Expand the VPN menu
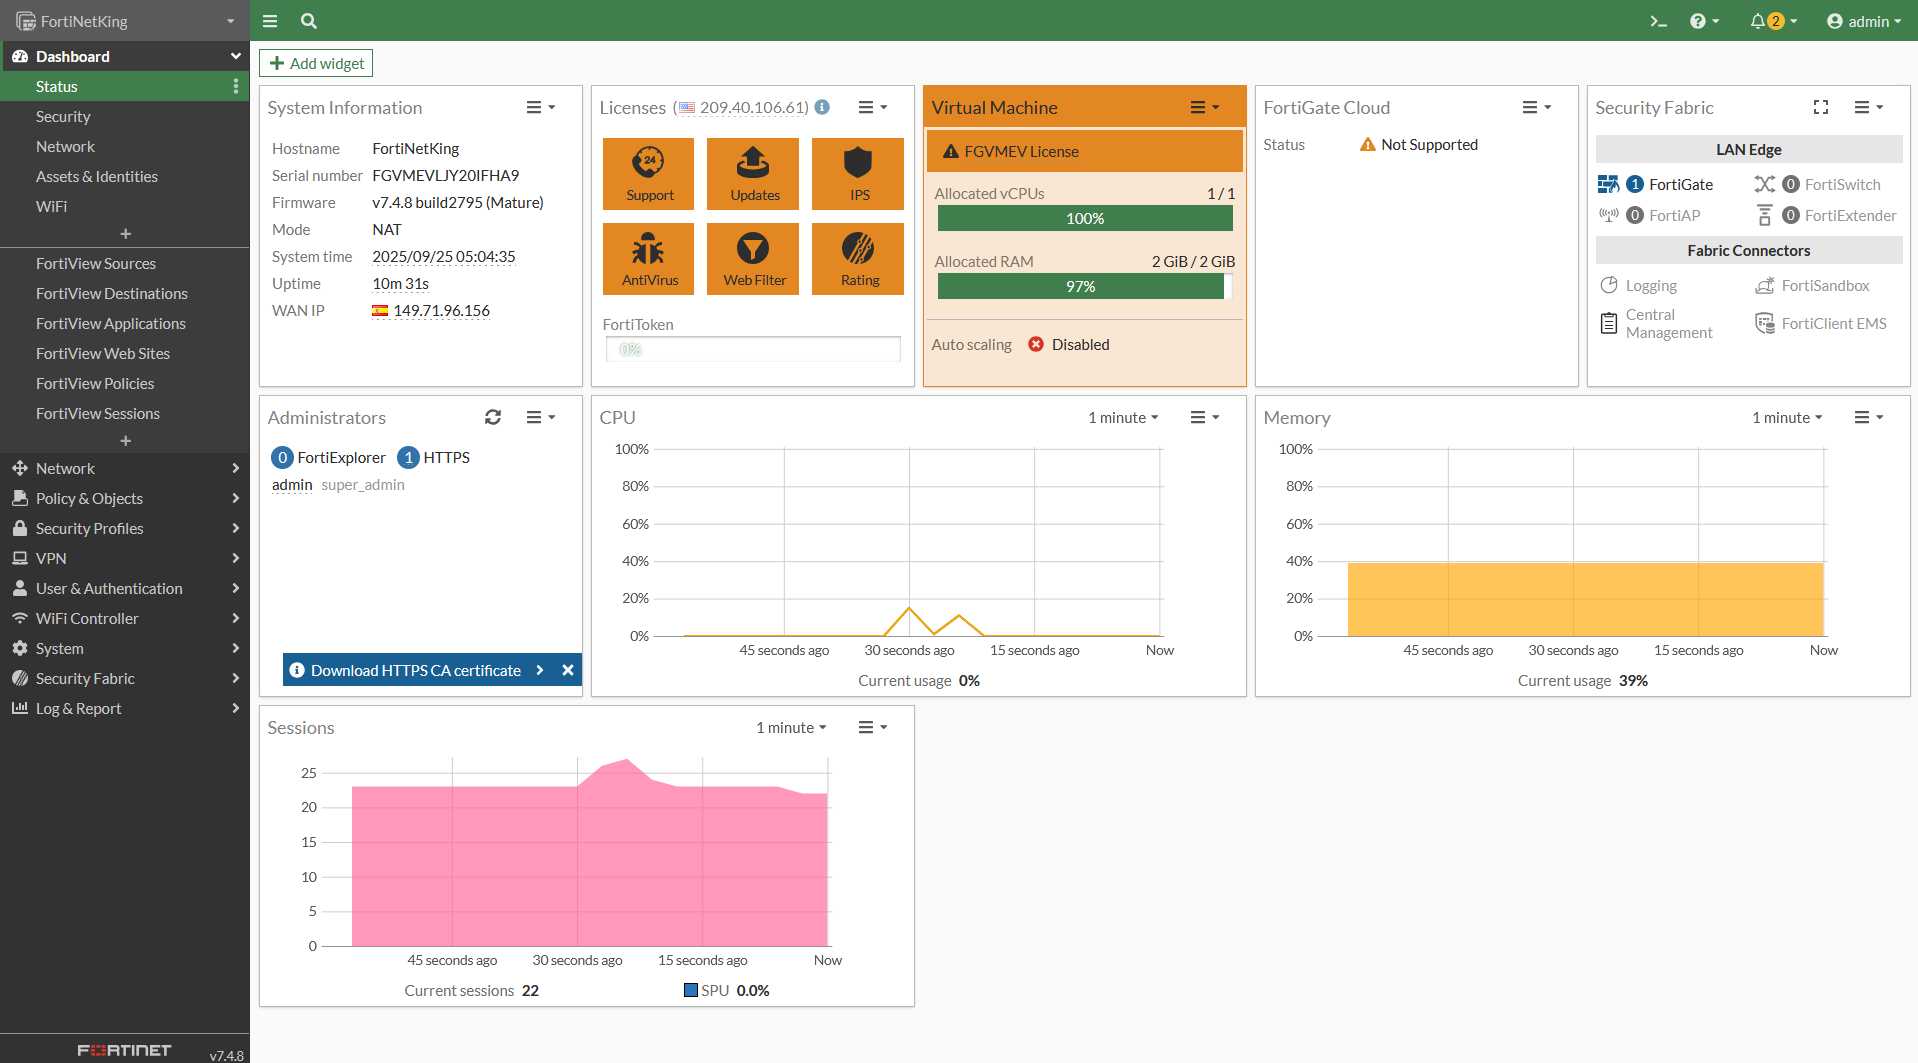This screenshot has height=1063, width=1918. click(125, 558)
